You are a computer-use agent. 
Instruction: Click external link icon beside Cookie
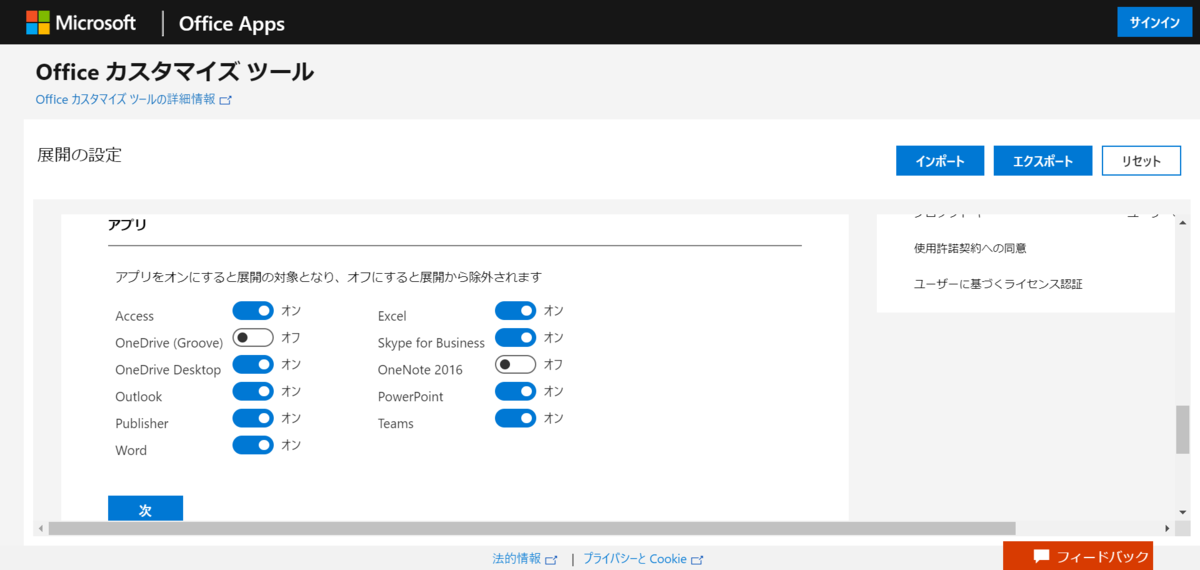[x=698, y=560]
